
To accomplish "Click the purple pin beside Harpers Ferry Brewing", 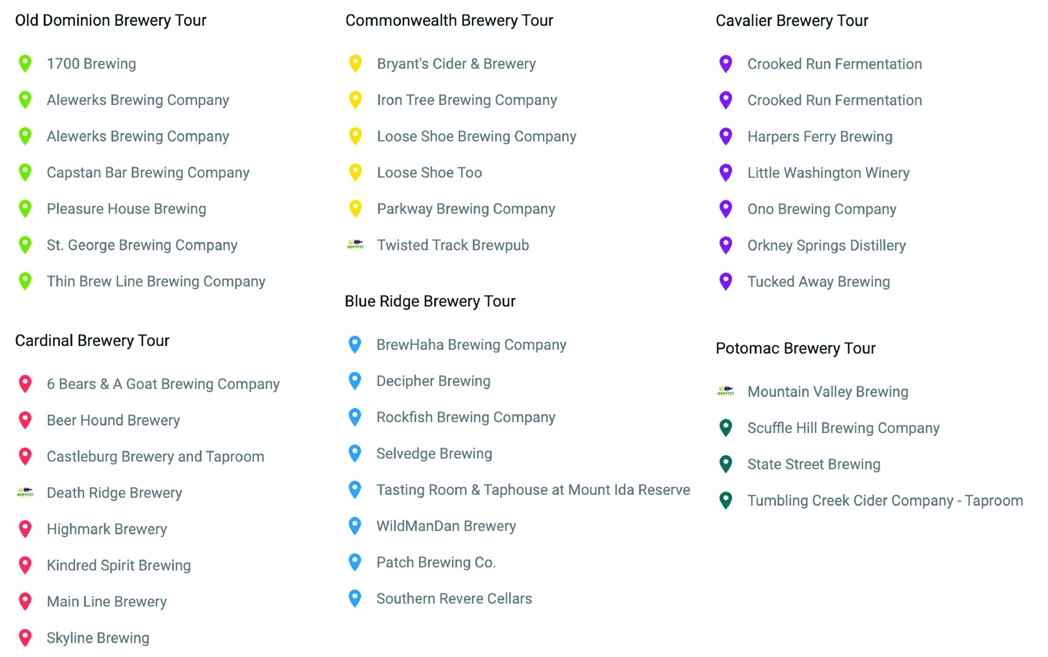I will tap(725, 136).
